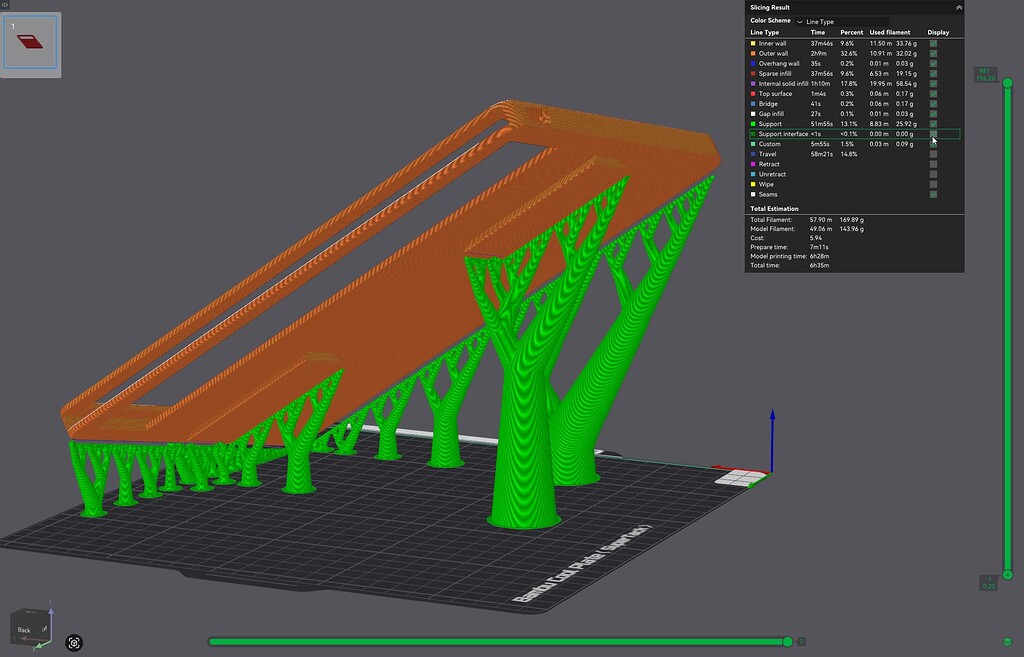Click the 'Line Type' column header
This screenshot has width=1024, height=657.
tap(765, 32)
